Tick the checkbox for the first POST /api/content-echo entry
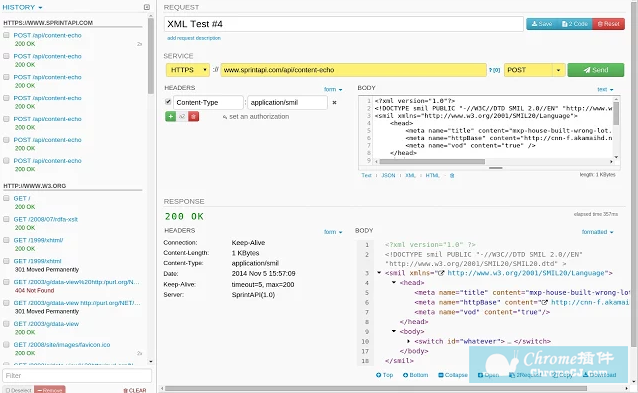Viewport: 638px width, 393px height. tap(6, 35)
